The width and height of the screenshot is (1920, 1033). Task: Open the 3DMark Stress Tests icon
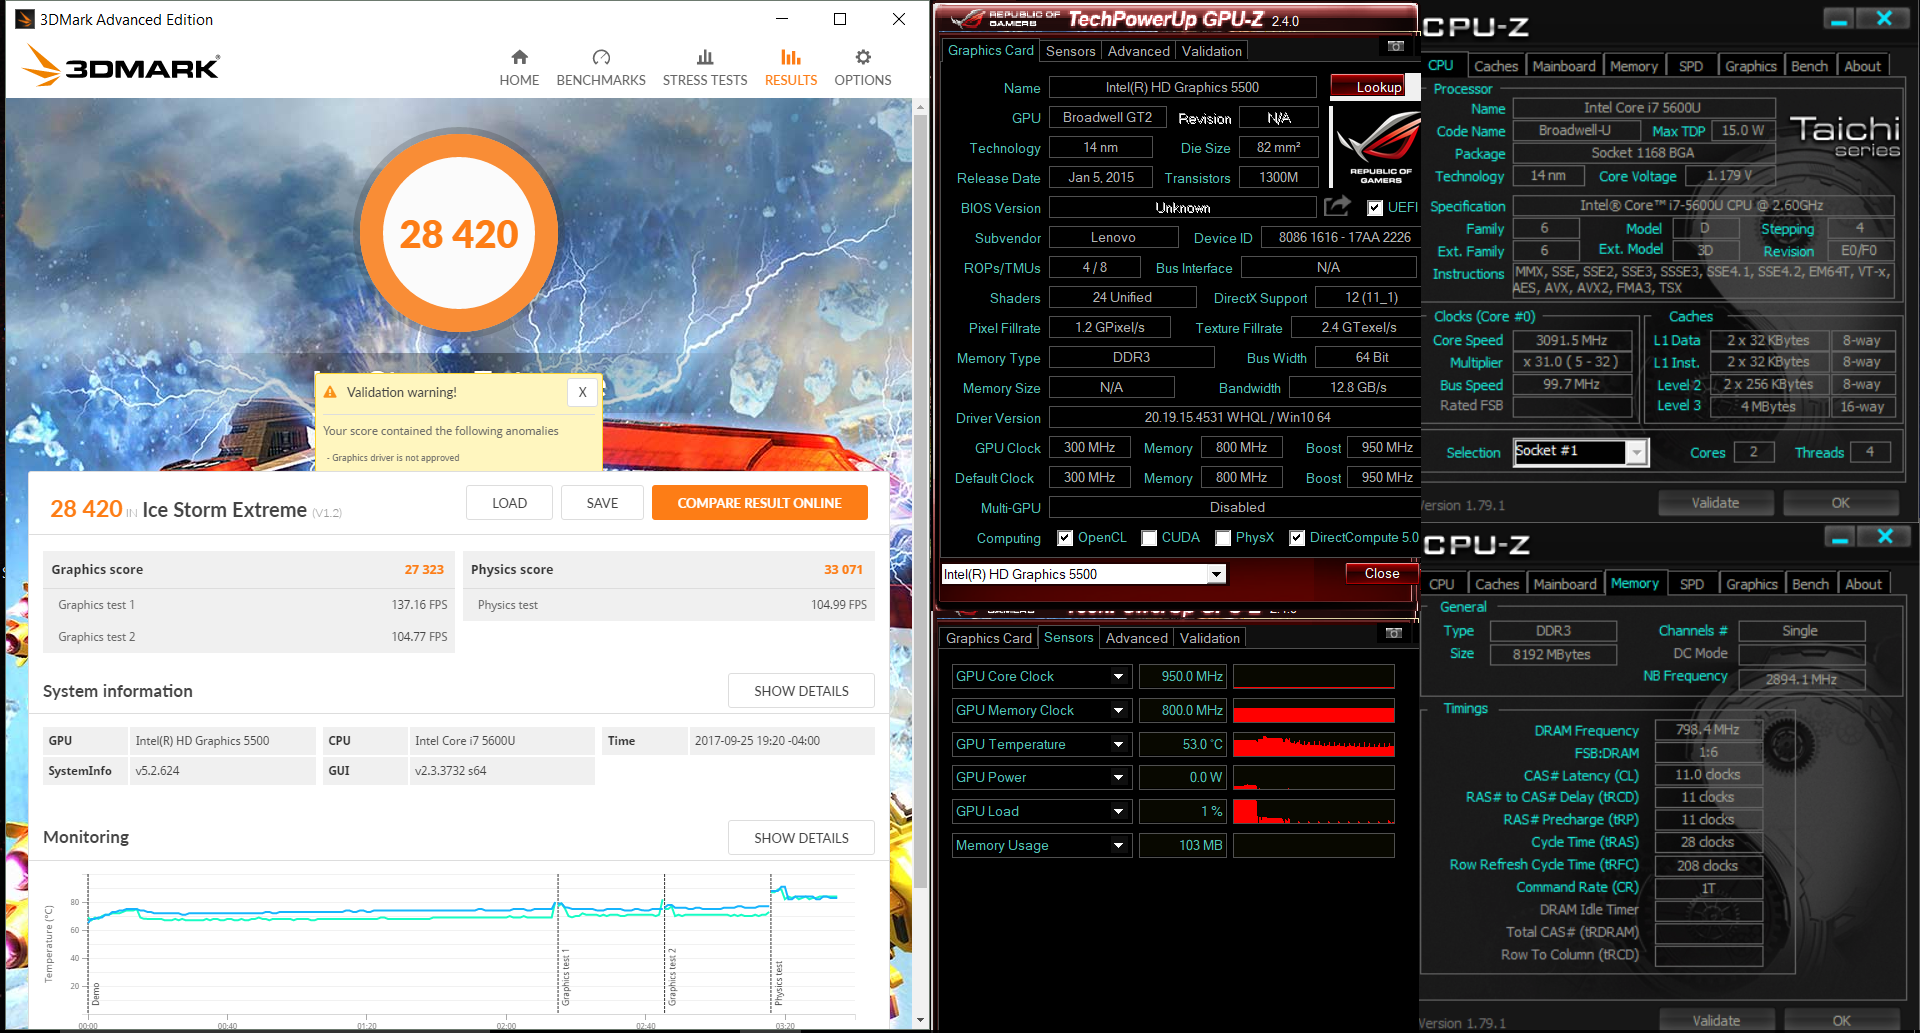(705, 57)
